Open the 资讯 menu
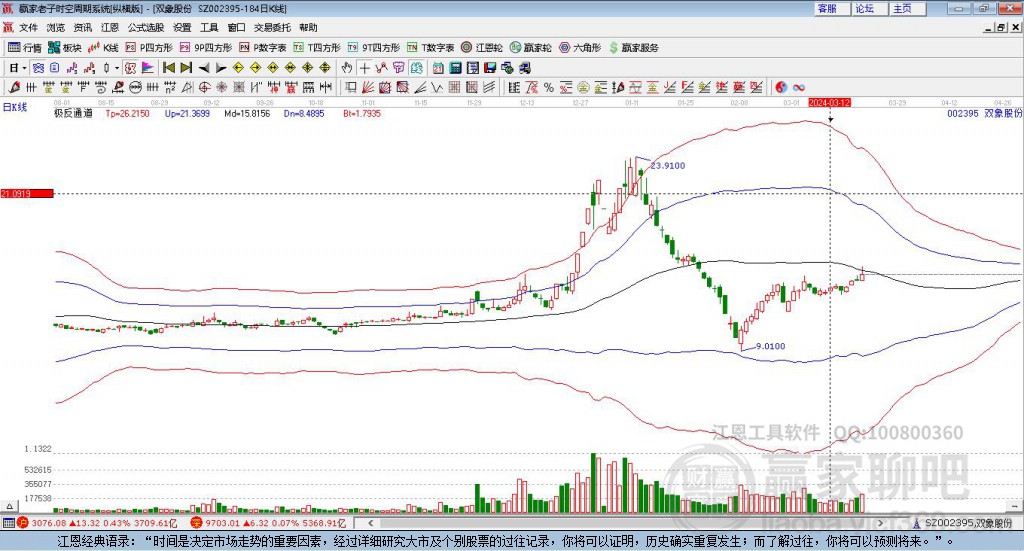The height and width of the screenshot is (551, 1024). click(x=83, y=27)
